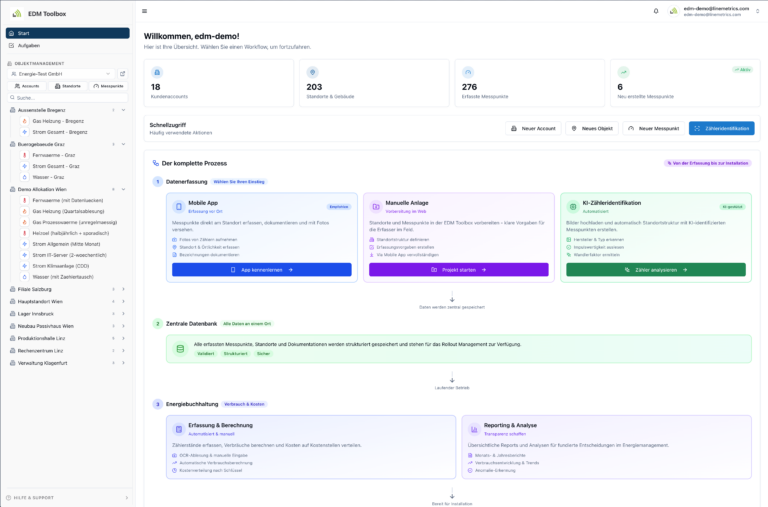This screenshot has height=507, width=768.
Task: Select the Heizoel (halbjährlich + sporadisch) item
Action: [71, 233]
